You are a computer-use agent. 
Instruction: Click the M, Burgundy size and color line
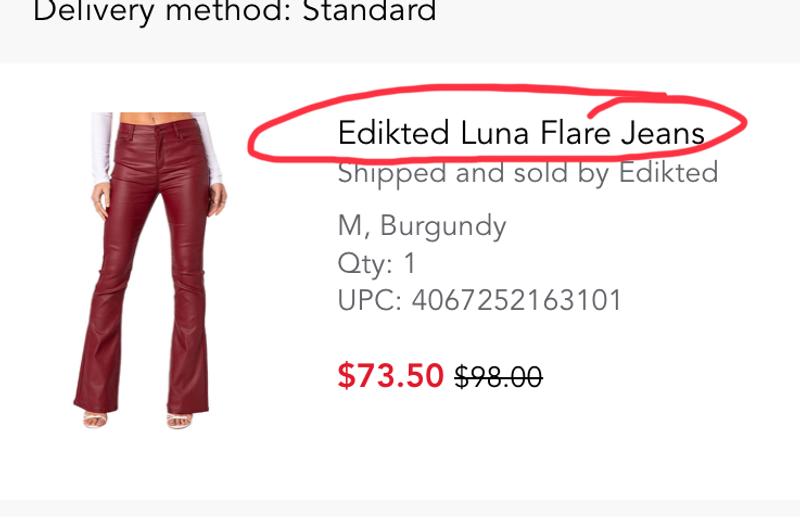coord(421,226)
